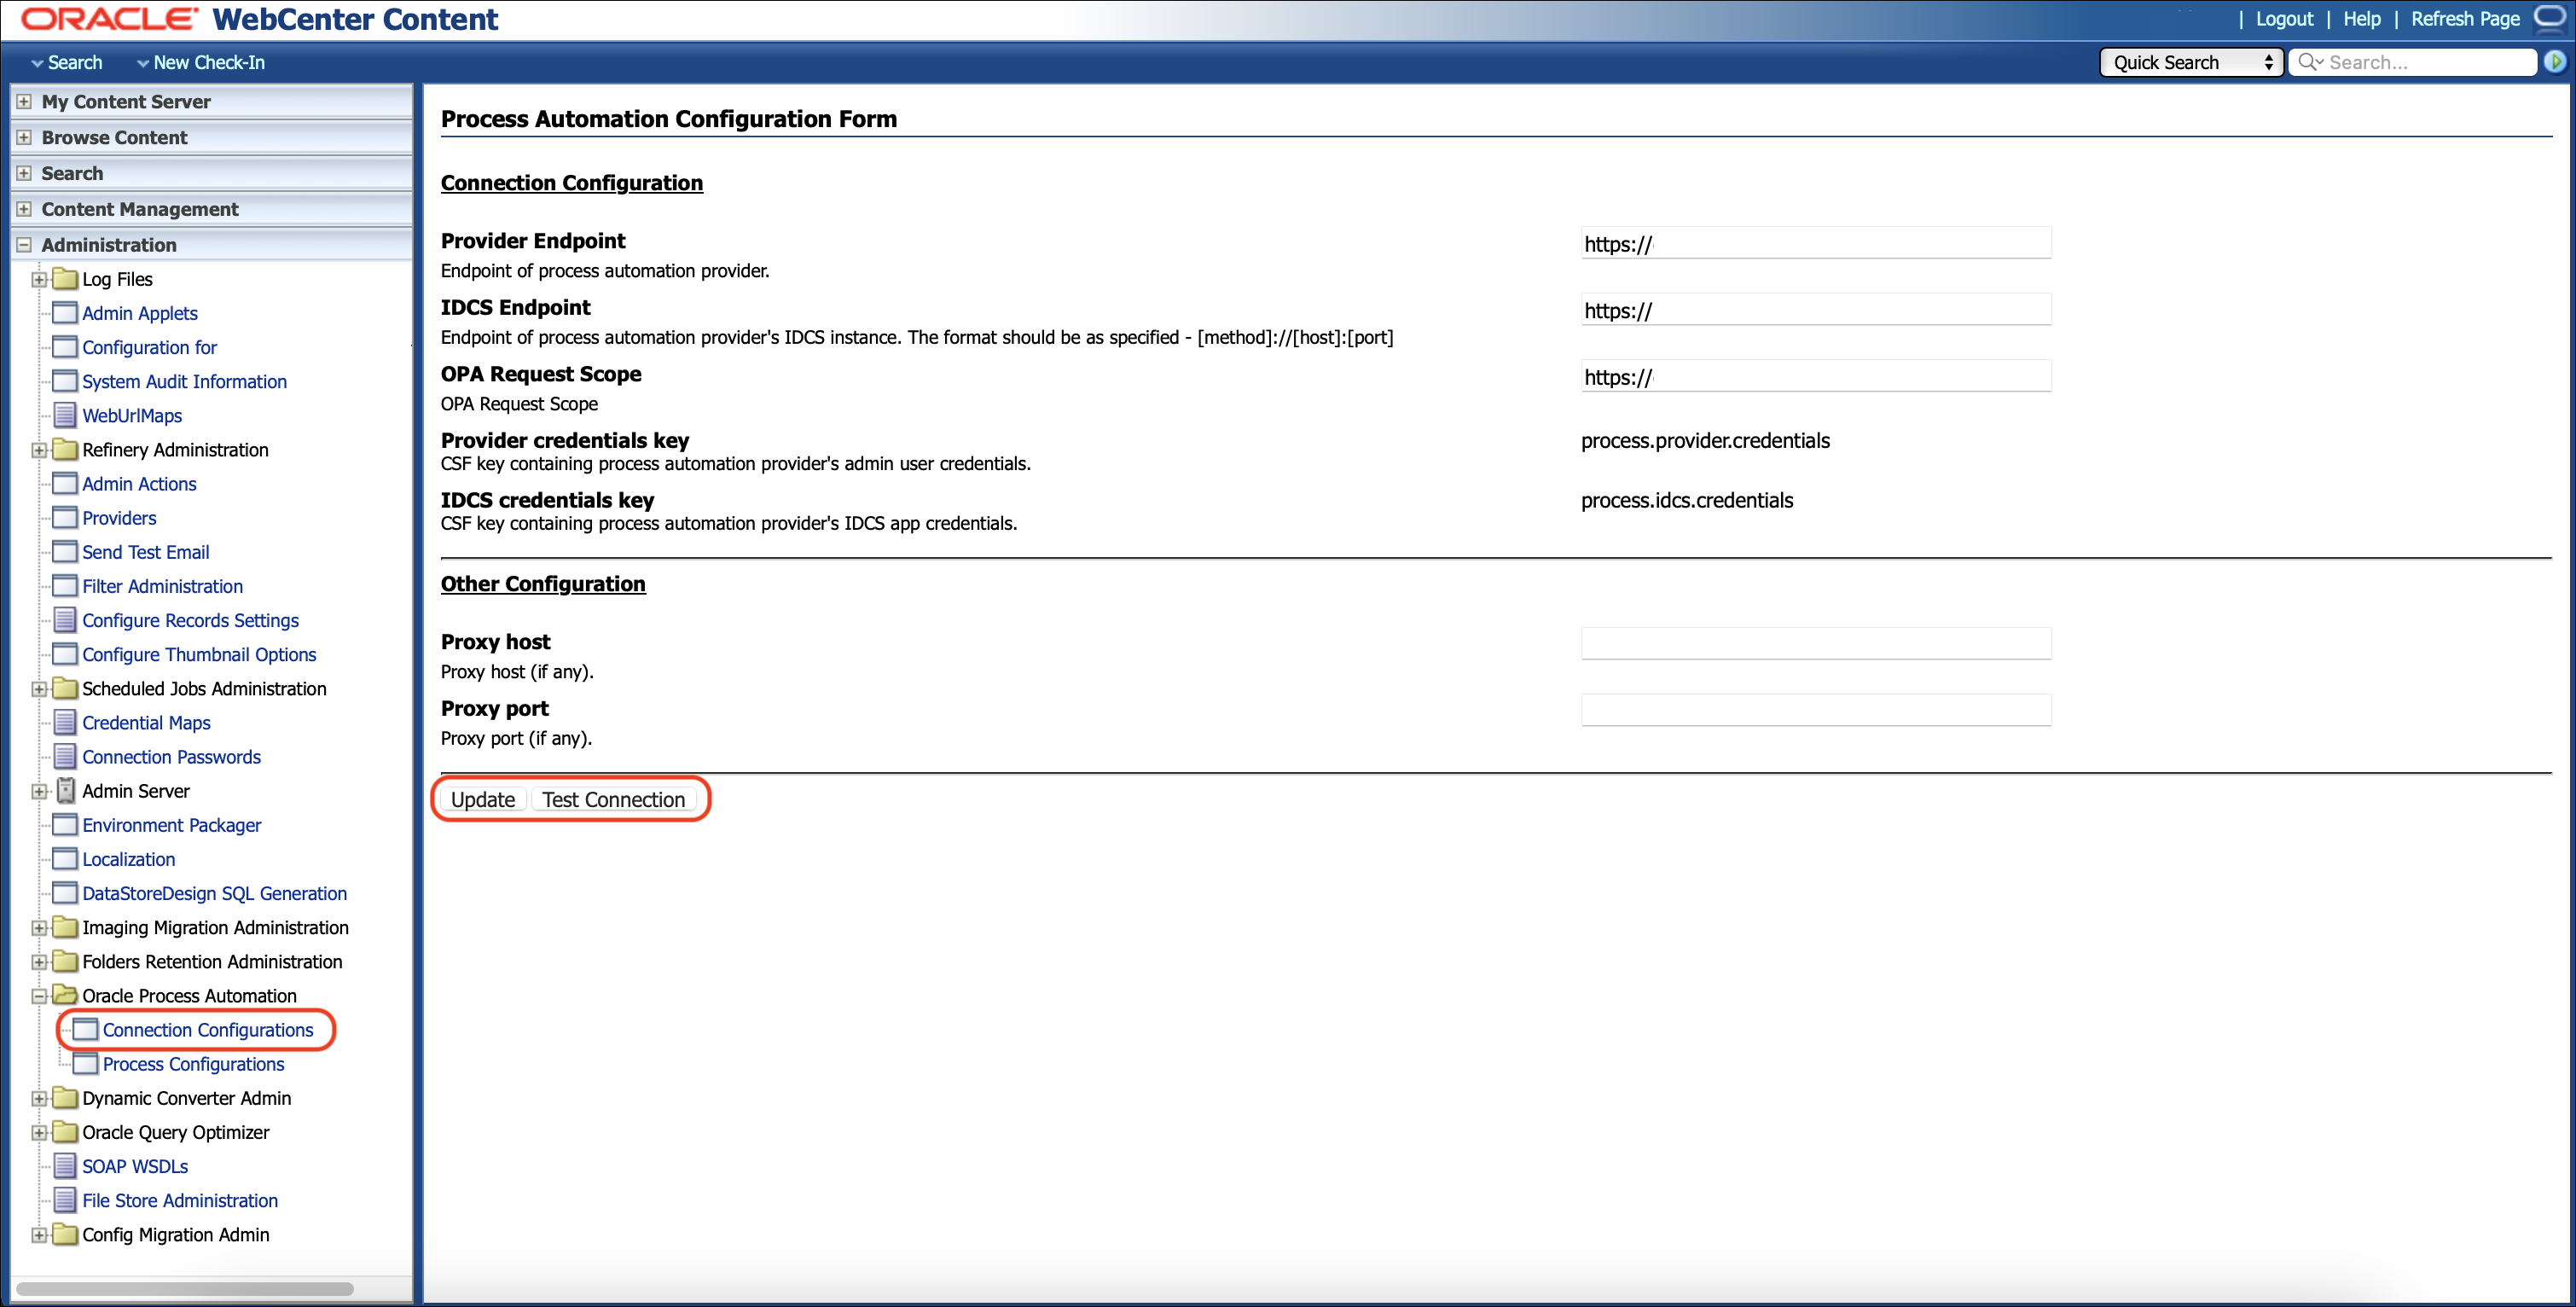Open the Configuration for link
Viewport: 2576px width, 1307px height.
(149, 347)
